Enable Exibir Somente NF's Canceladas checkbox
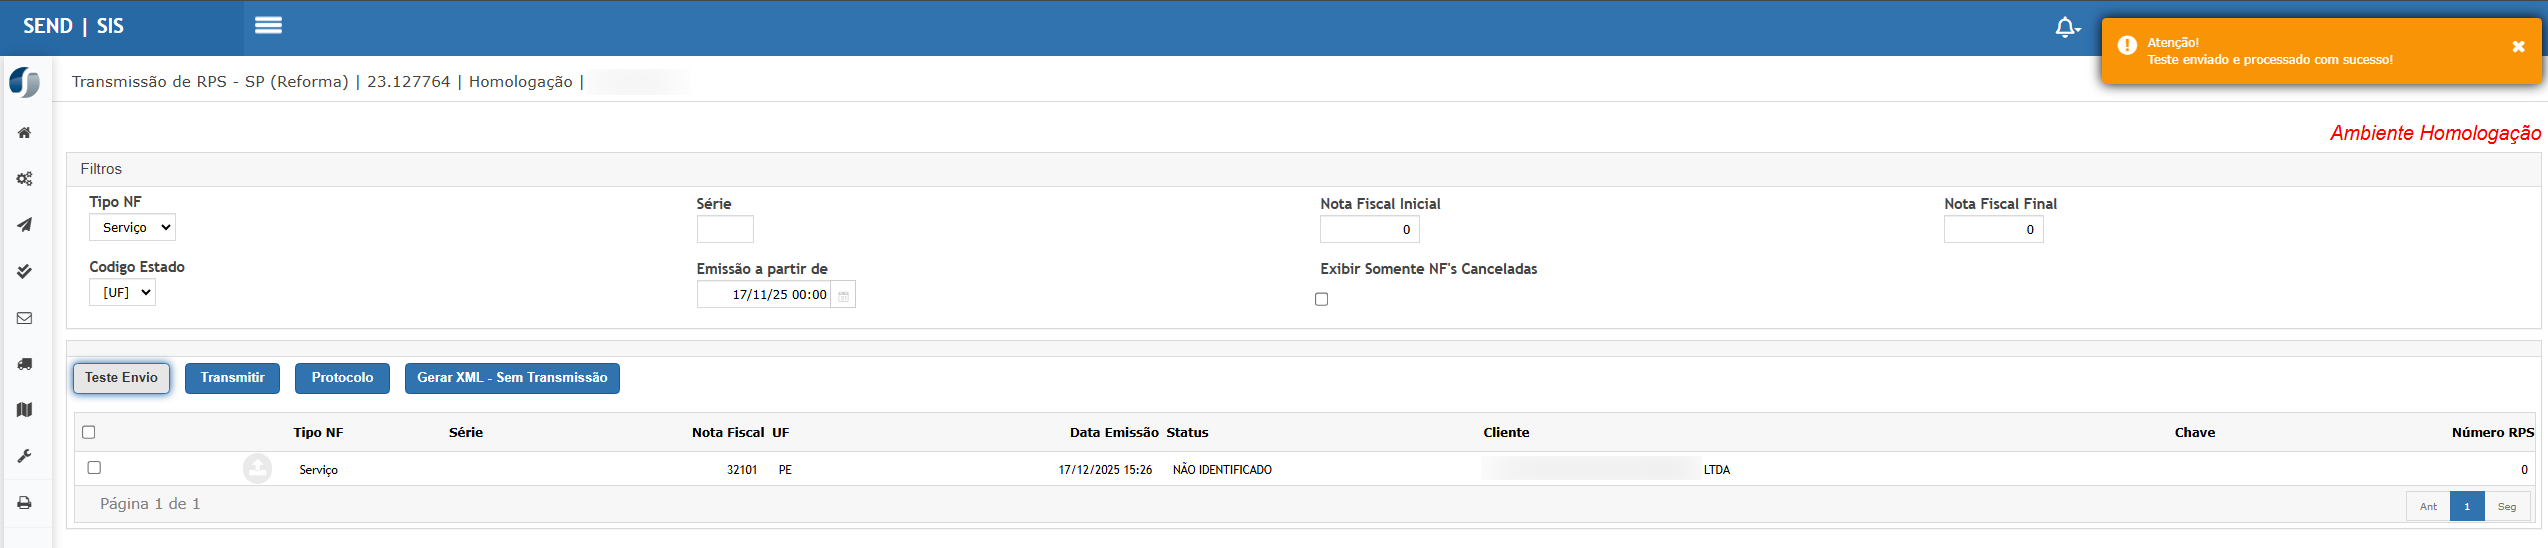The image size is (2548, 548). (x=1321, y=299)
